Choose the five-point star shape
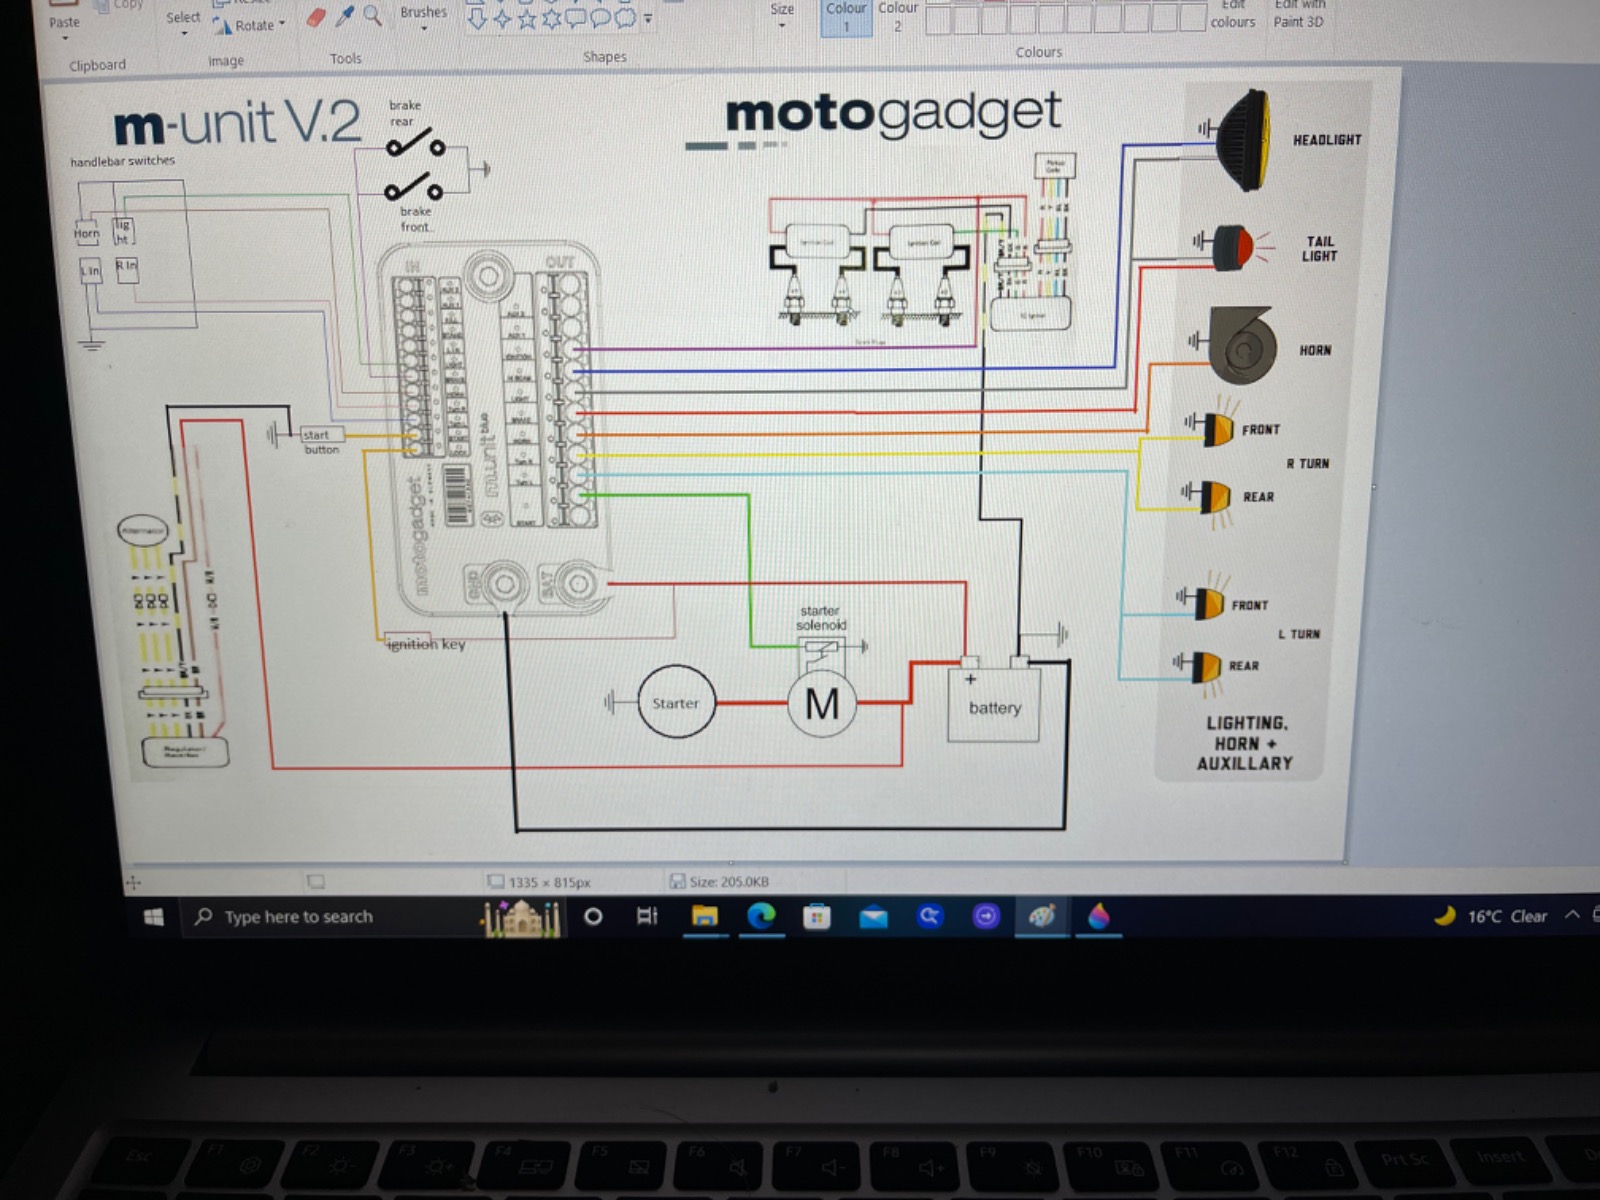The width and height of the screenshot is (1600, 1200). (x=527, y=19)
